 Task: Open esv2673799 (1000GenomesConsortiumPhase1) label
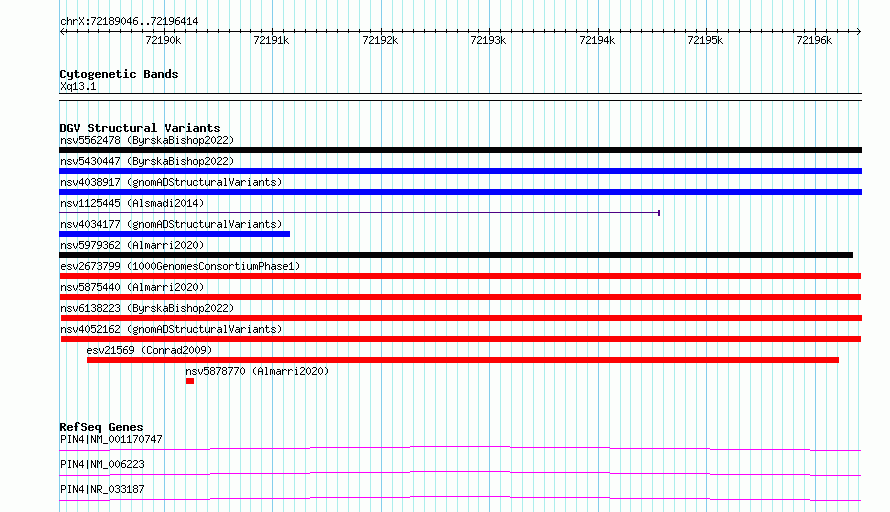(x=180, y=266)
